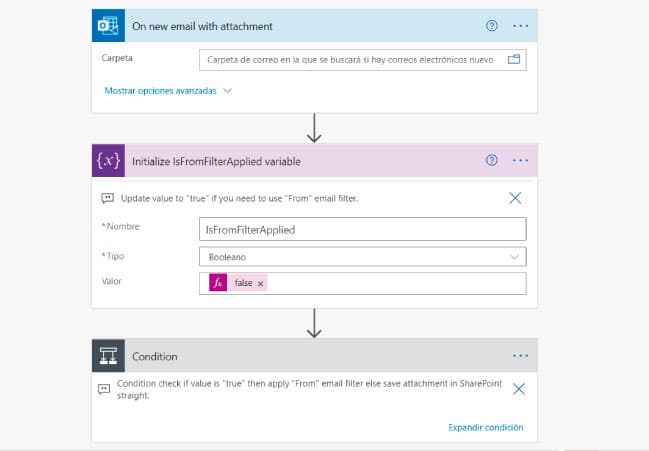This screenshot has height=451, width=649.
Task: Open help for Initialize variable action
Action: (491, 160)
